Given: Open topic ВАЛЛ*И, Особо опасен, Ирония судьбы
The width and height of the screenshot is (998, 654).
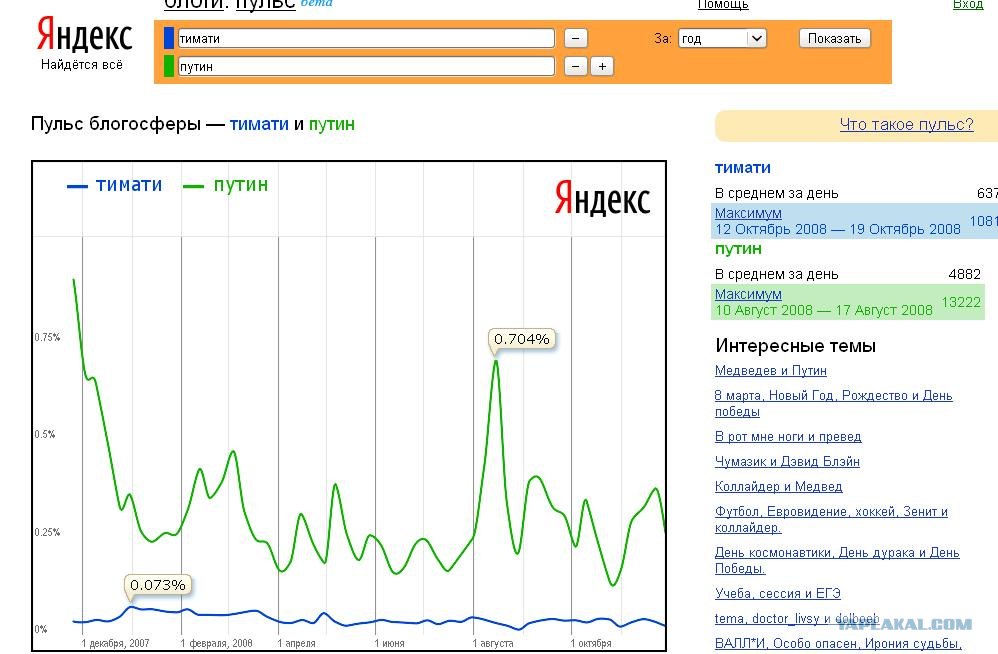Looking at the screenshot, I should tap(838, 643).
